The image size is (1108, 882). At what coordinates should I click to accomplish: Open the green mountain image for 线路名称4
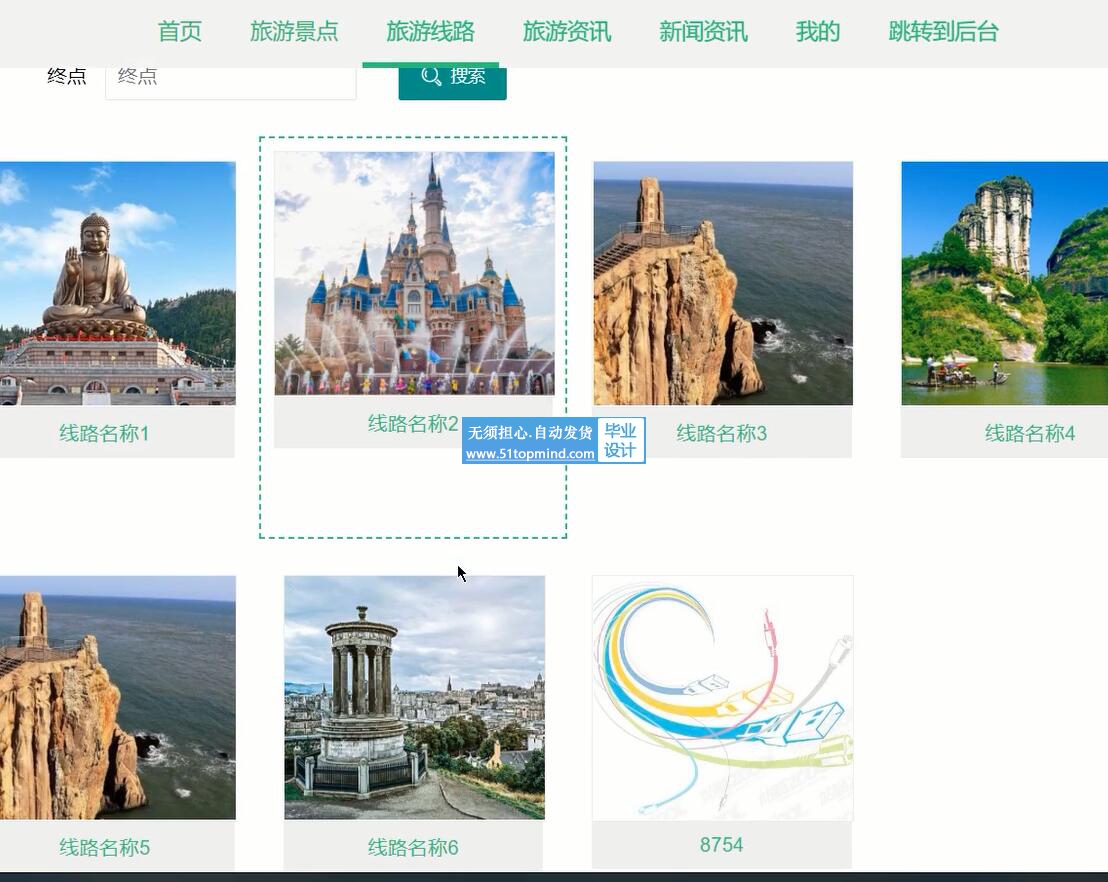pyautogui.click(x=1004, y=283)
